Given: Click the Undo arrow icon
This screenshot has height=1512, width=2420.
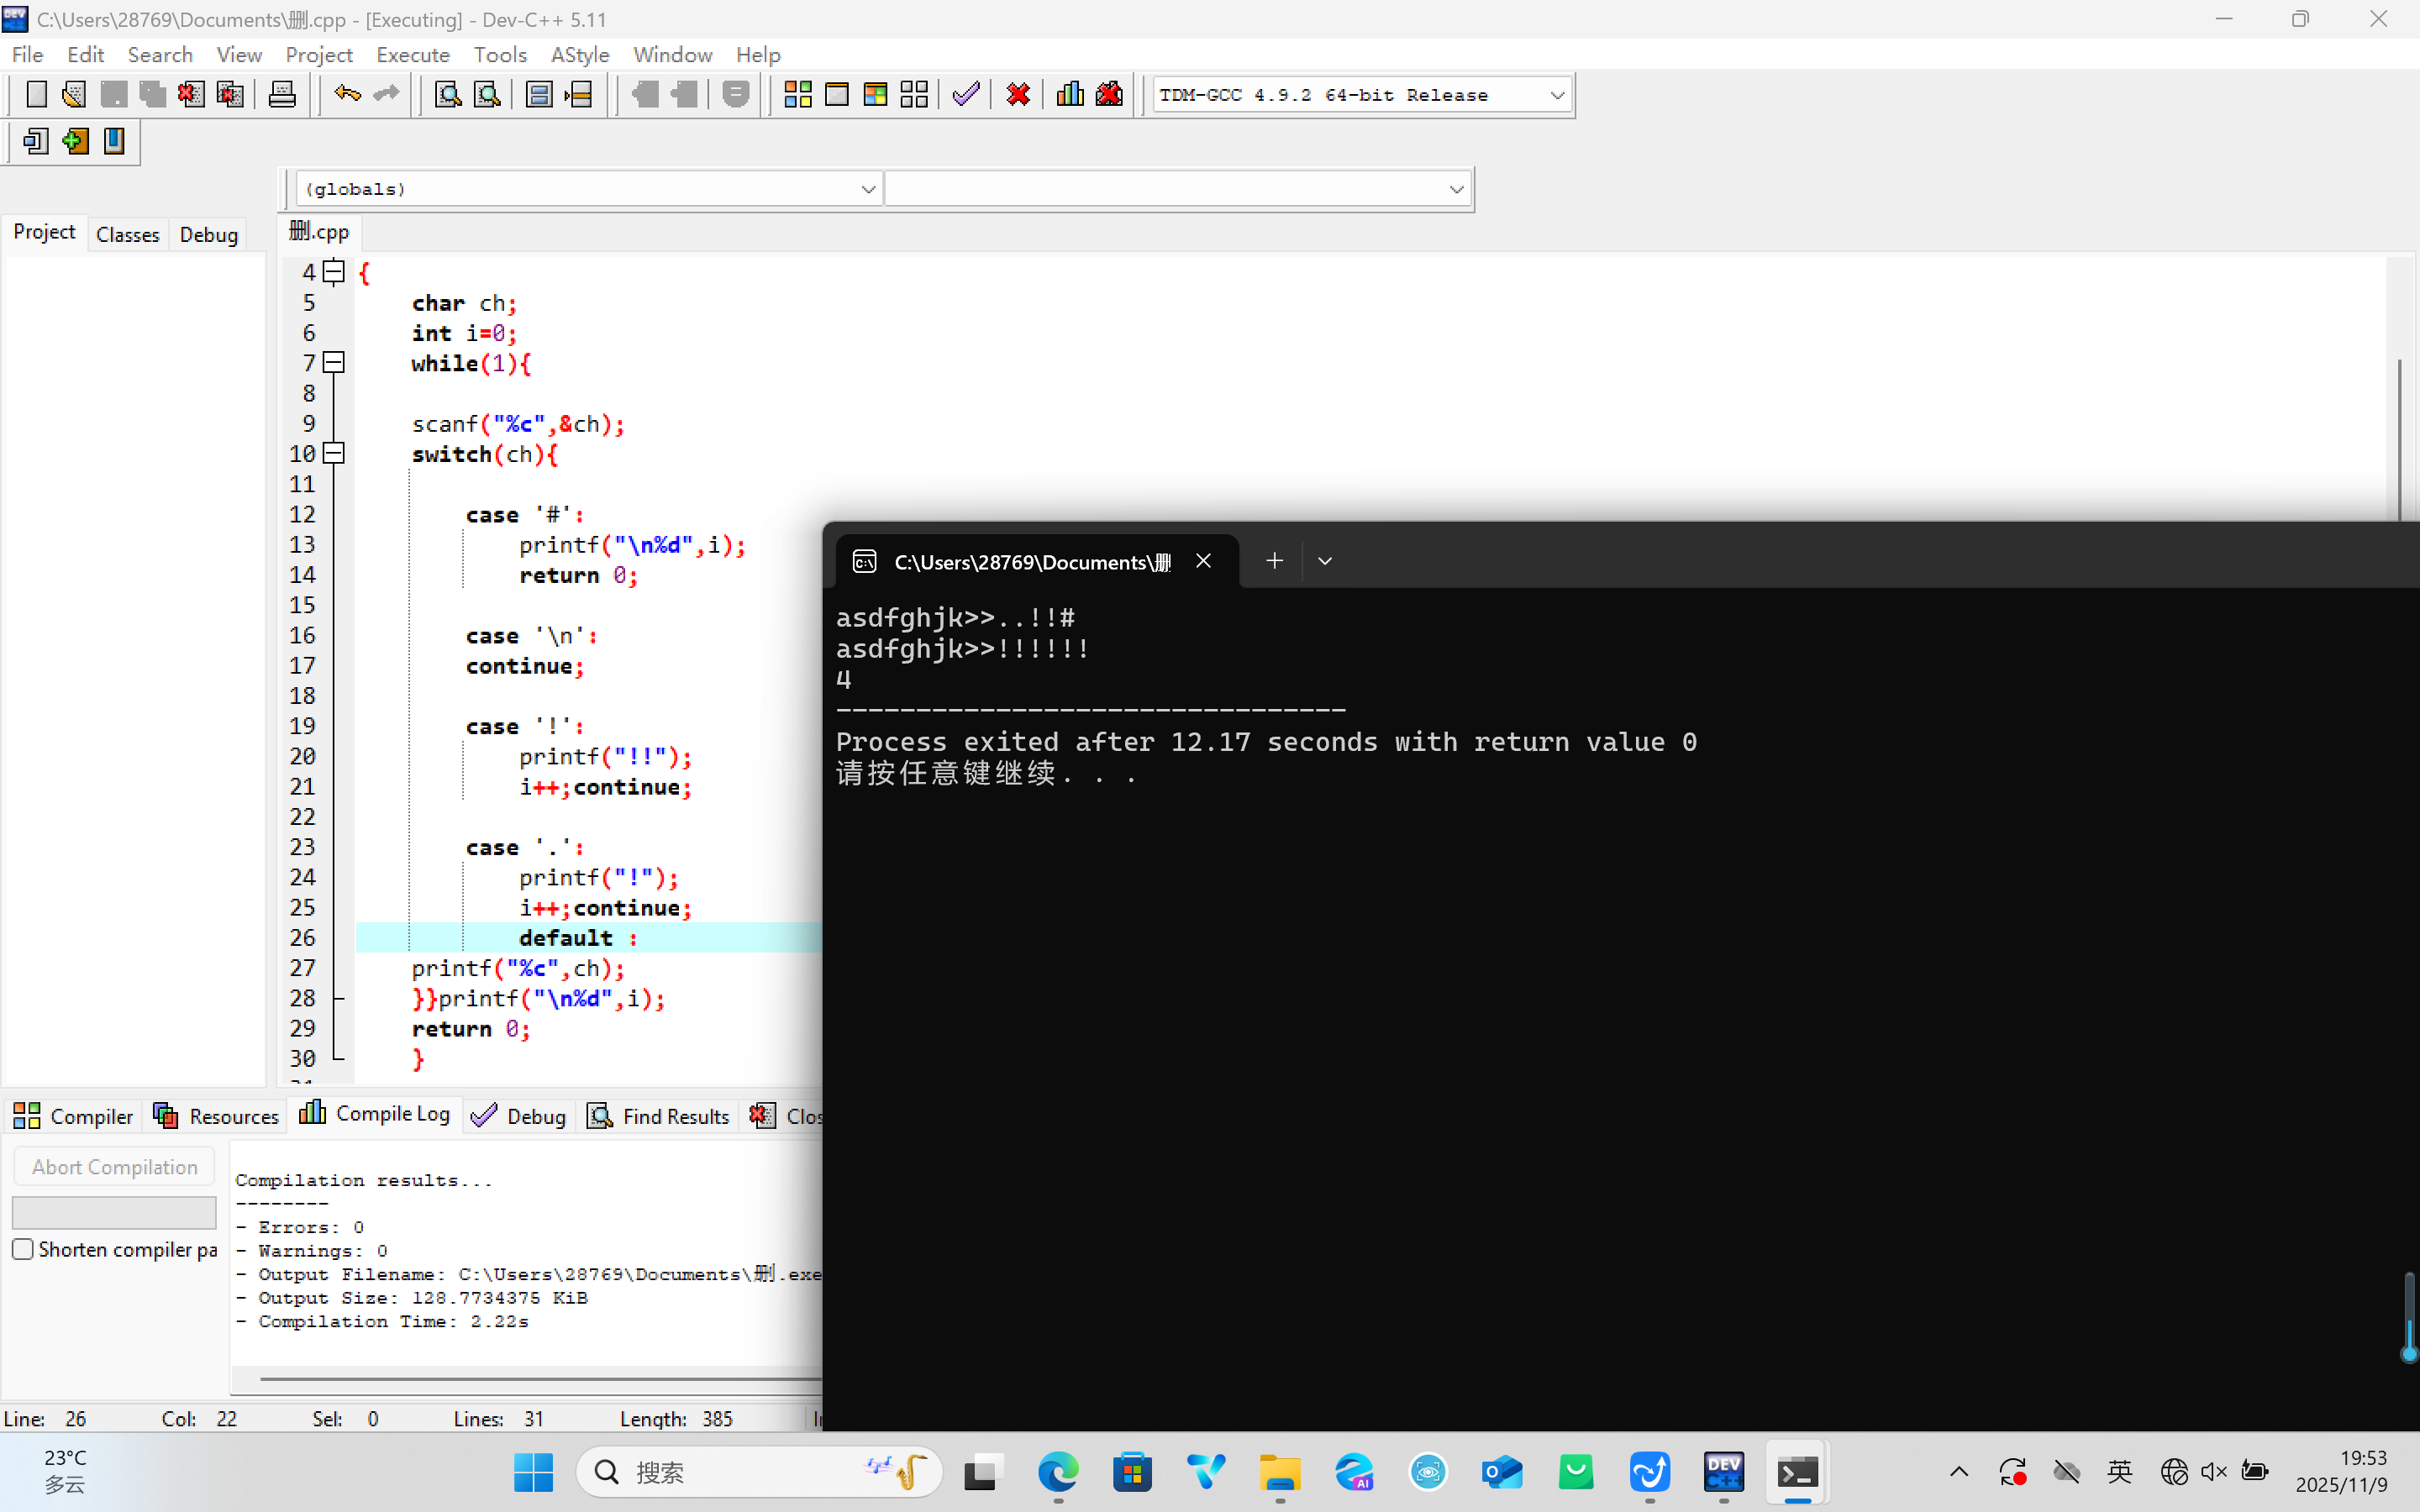Looking at the screenshot, I should (x=347, y=95).
